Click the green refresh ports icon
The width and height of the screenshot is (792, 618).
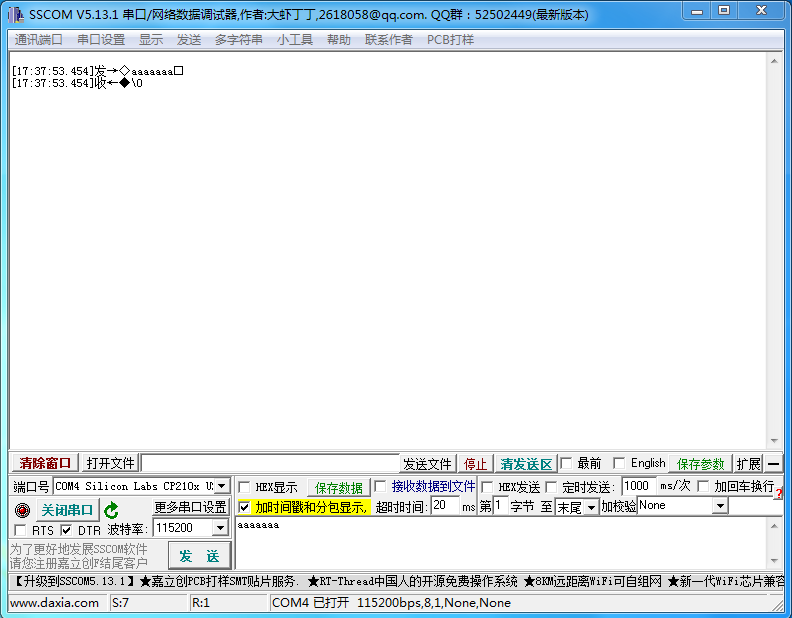pyautogui.click(x=111, y=510)
